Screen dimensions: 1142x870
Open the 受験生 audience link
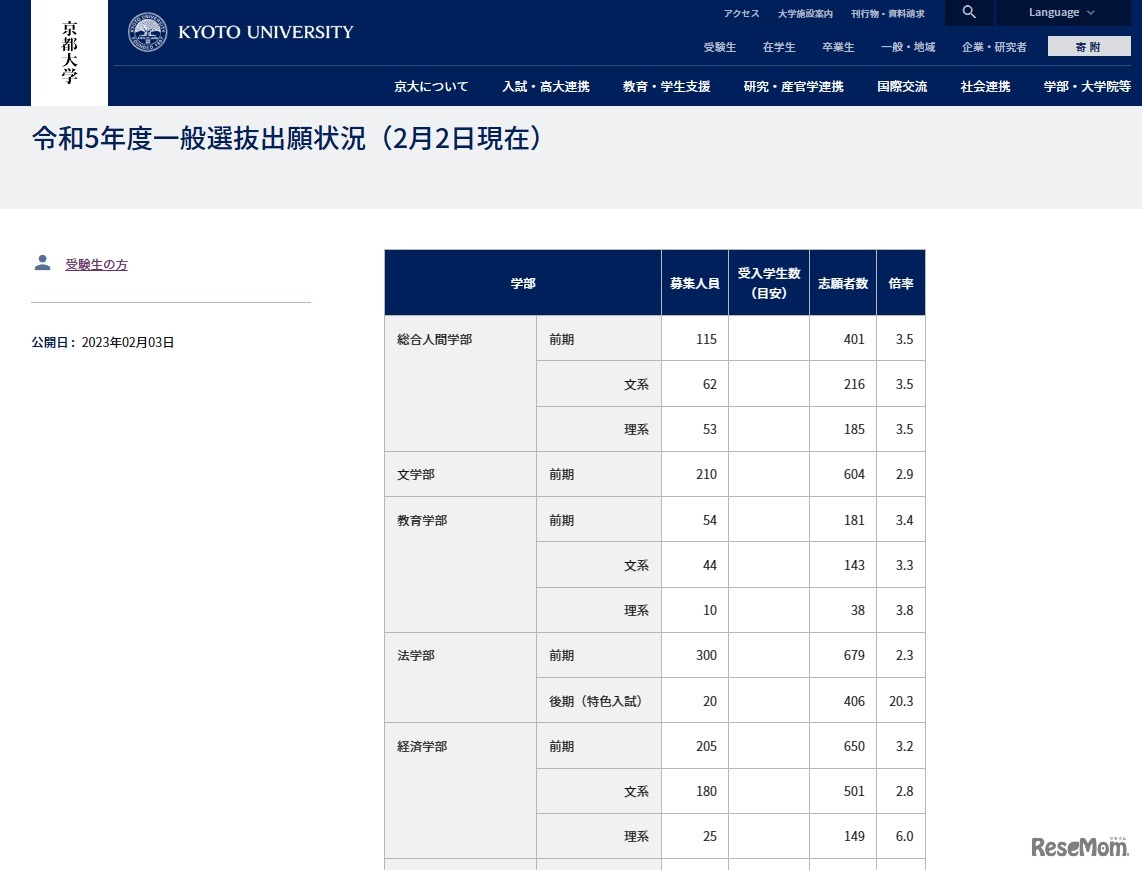click(x=719, y=47)
